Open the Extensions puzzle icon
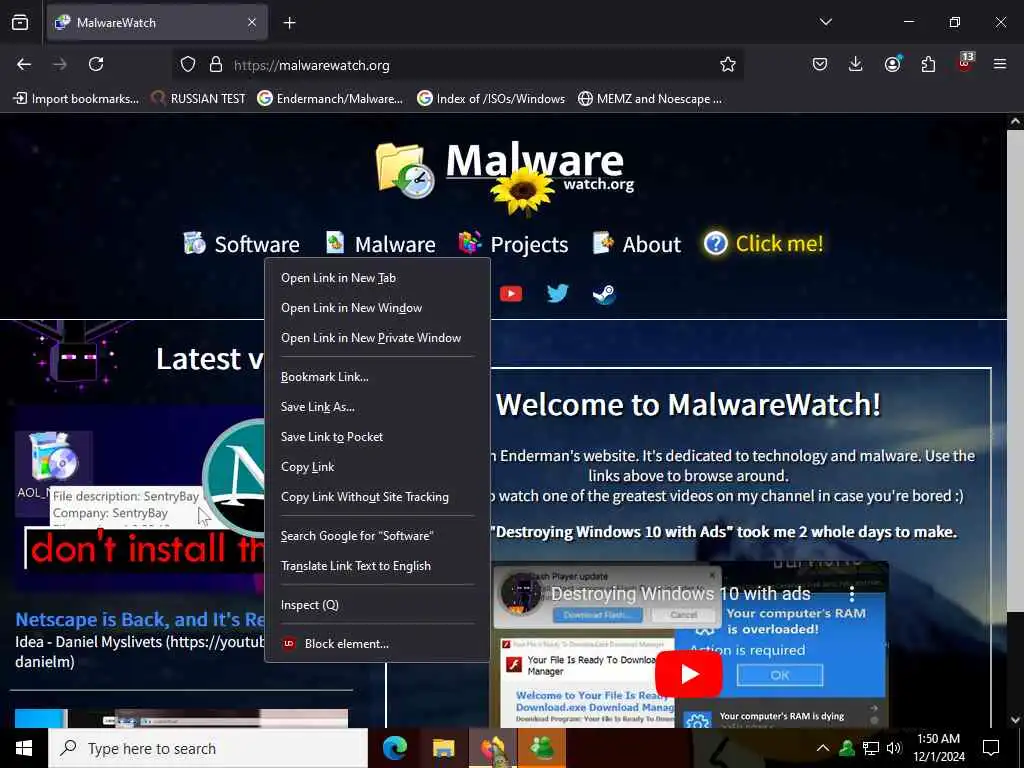Viewport: 1024px width, 768px height. click(928, 64)
